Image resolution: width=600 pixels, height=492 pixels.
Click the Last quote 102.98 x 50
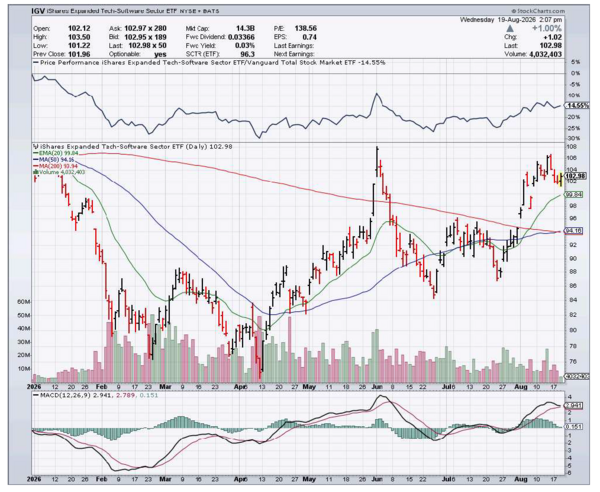coord(147,46)
